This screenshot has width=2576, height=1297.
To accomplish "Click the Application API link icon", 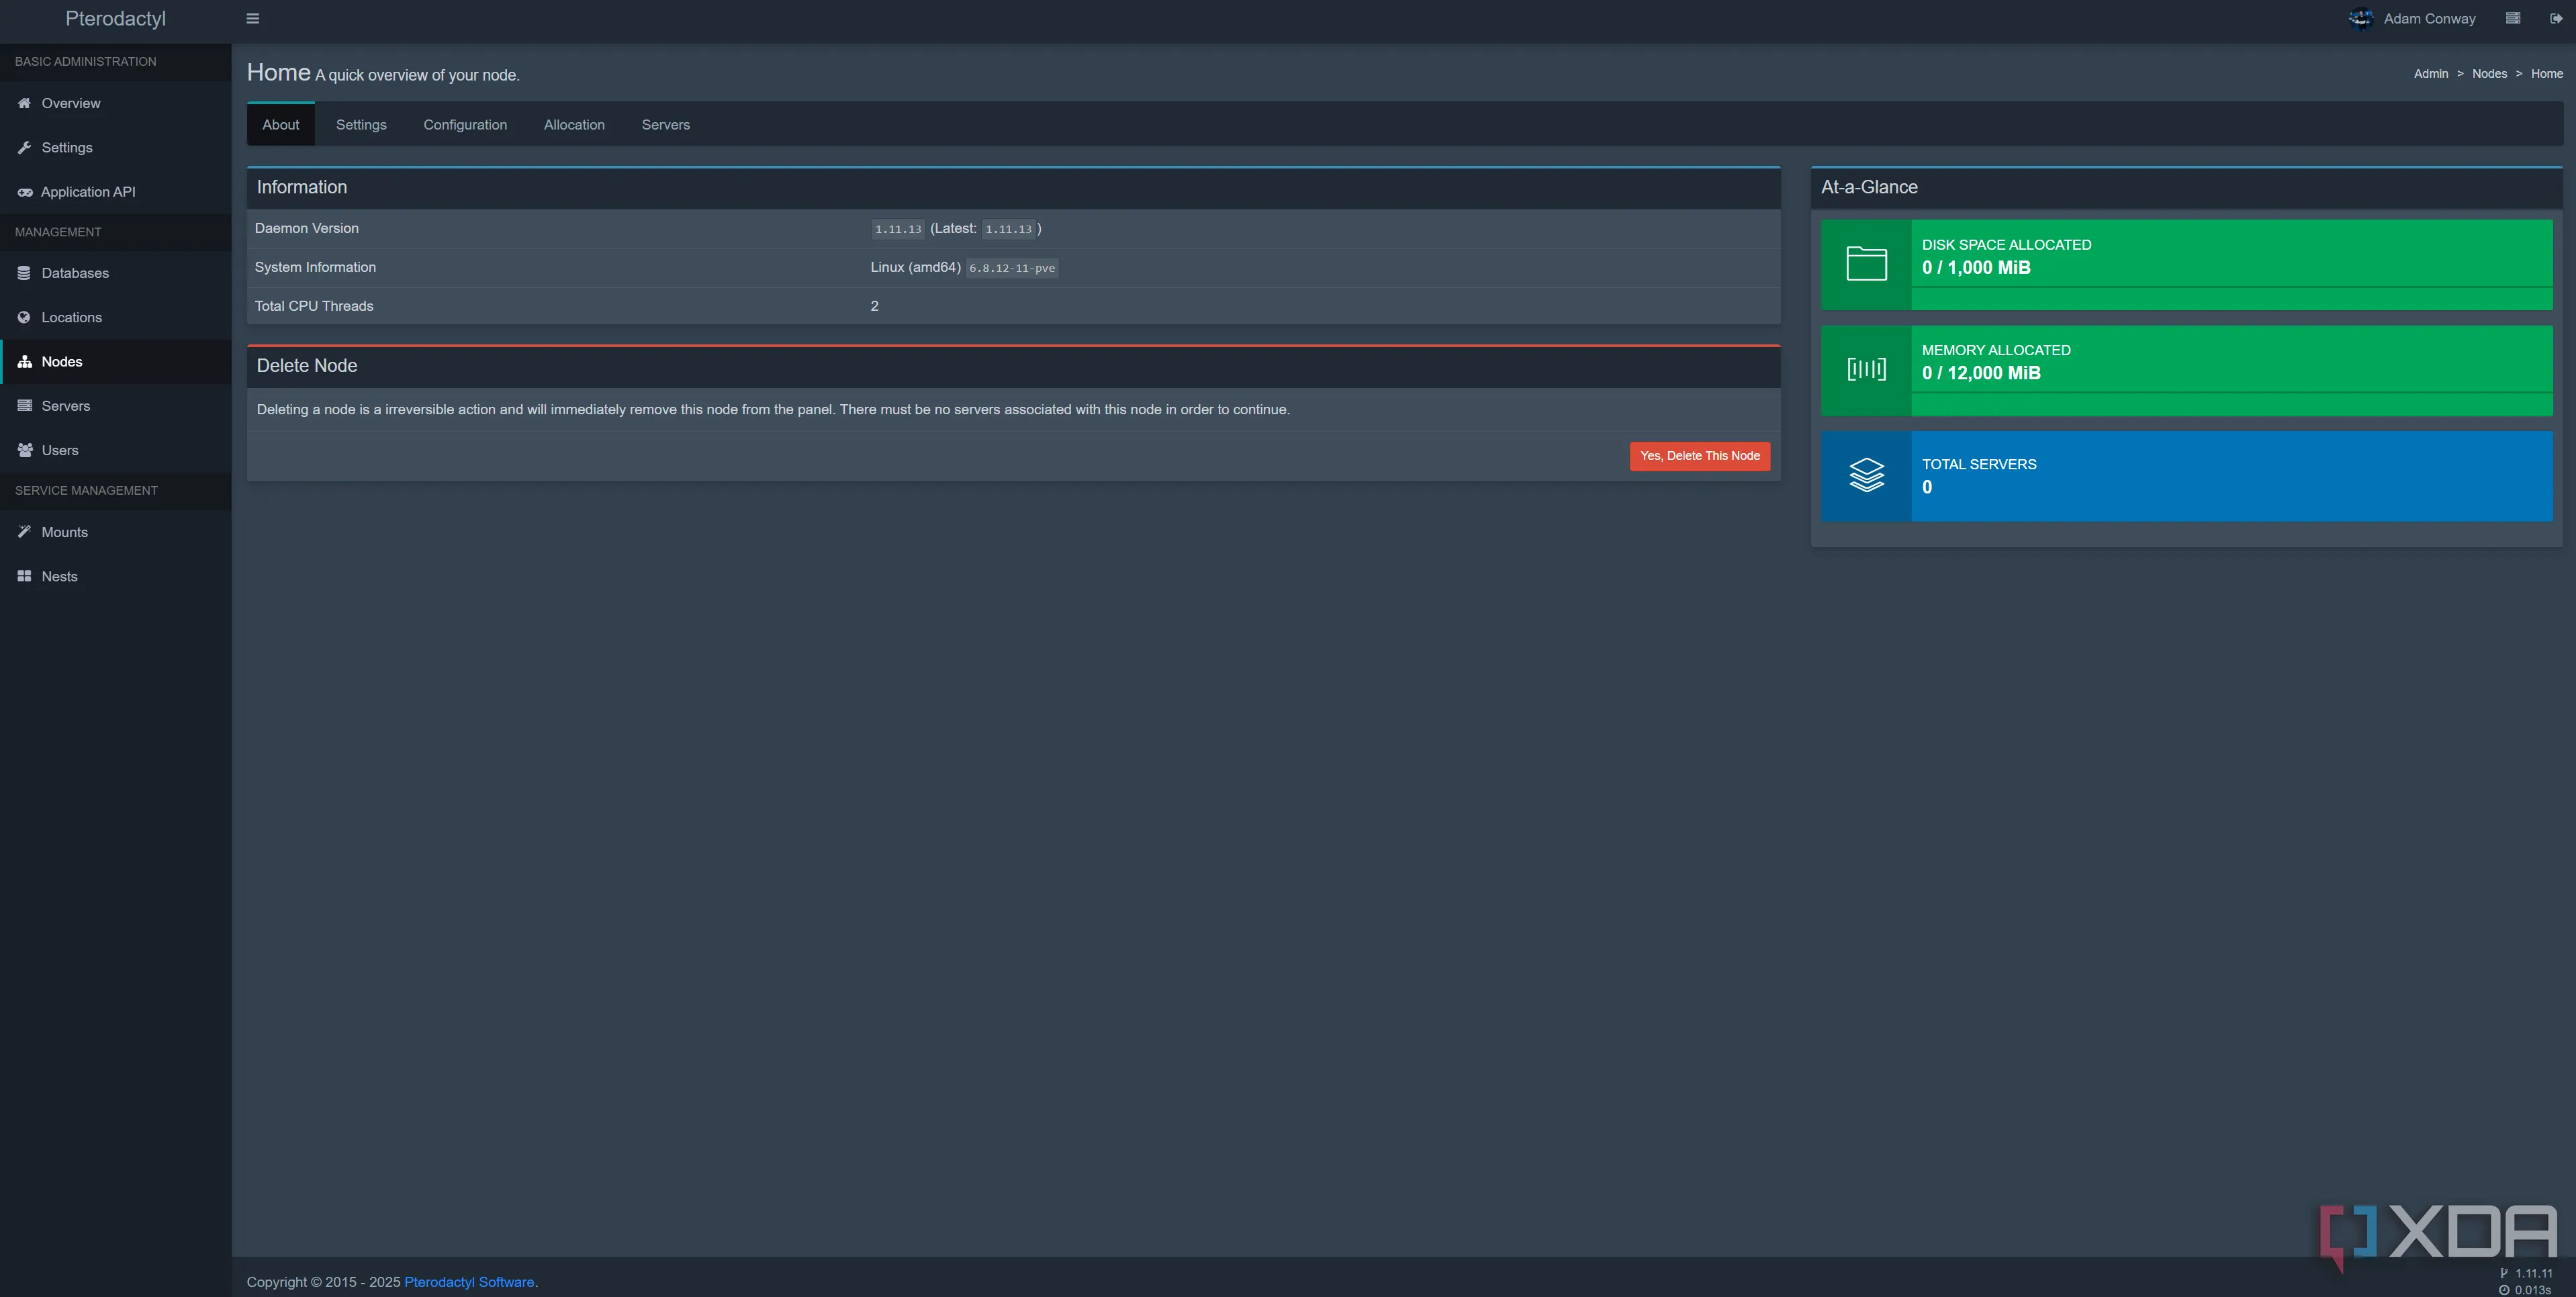I will pyautogui.click(x=24, y=192).
